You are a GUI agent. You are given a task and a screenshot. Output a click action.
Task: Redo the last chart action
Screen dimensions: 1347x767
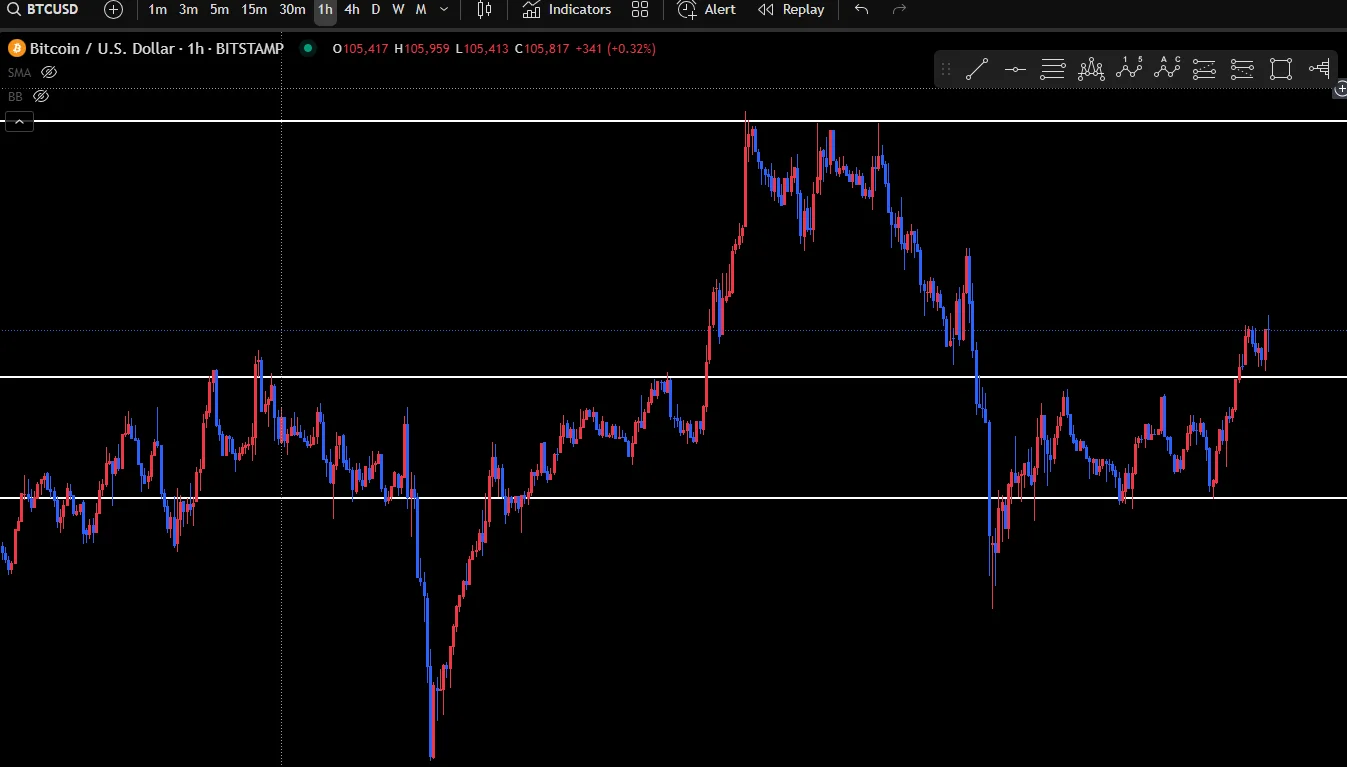pyautogui.click(x=899, y=10)
